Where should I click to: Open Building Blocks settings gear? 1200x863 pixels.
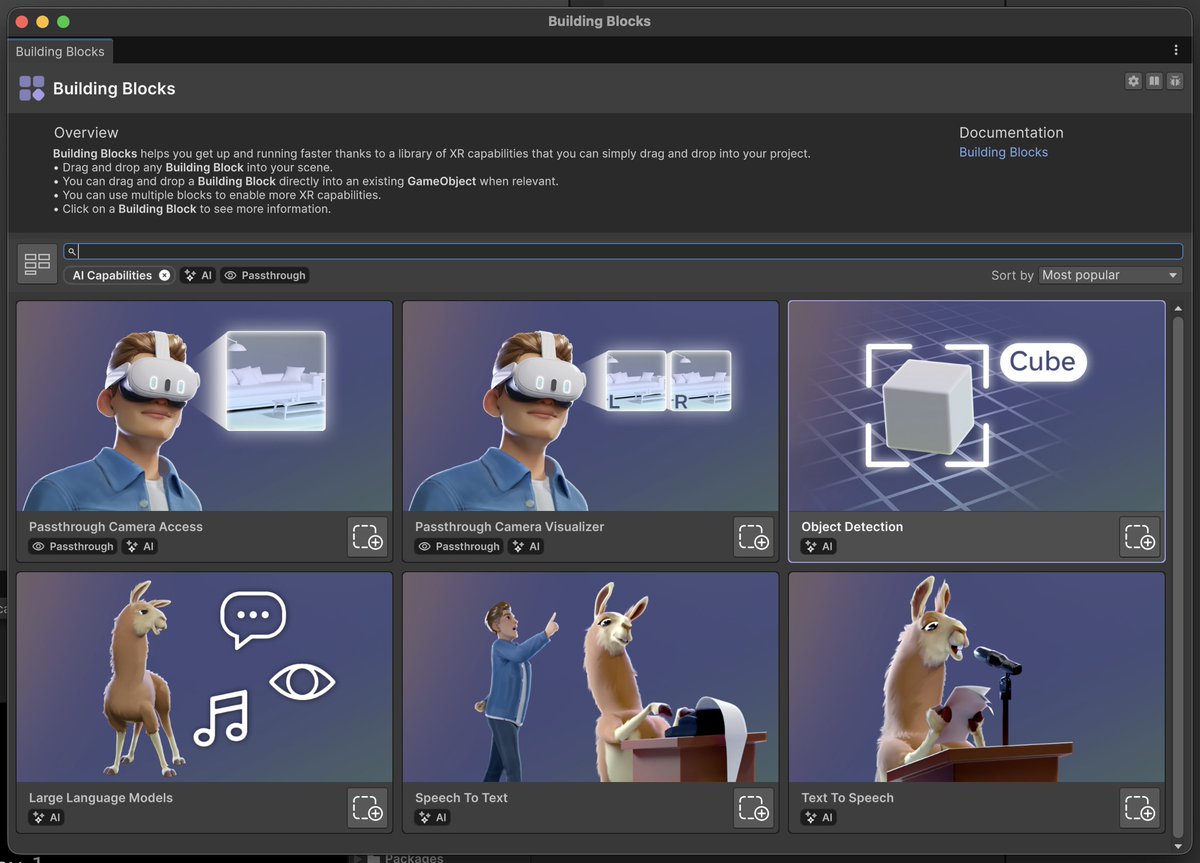point(1133,81)
